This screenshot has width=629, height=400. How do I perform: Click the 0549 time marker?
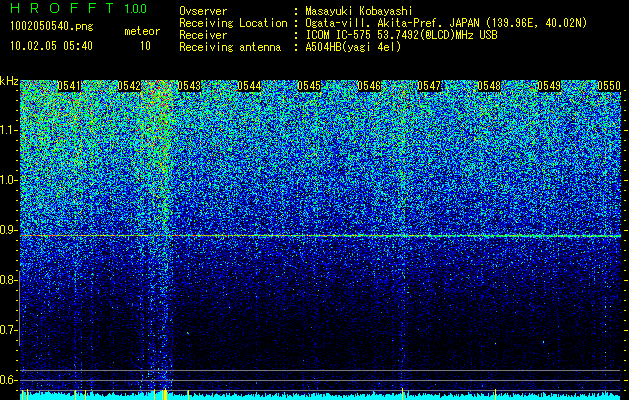point(549,86)
